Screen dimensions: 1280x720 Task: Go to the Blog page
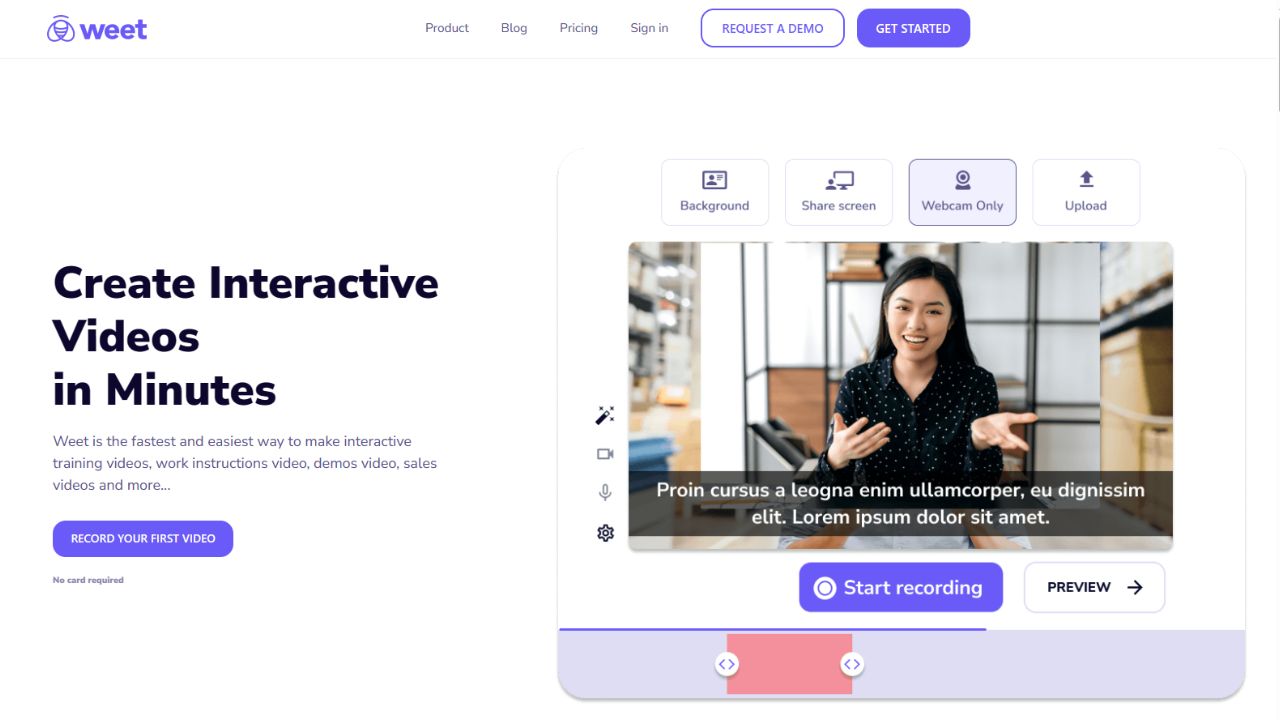click(514, 28)
